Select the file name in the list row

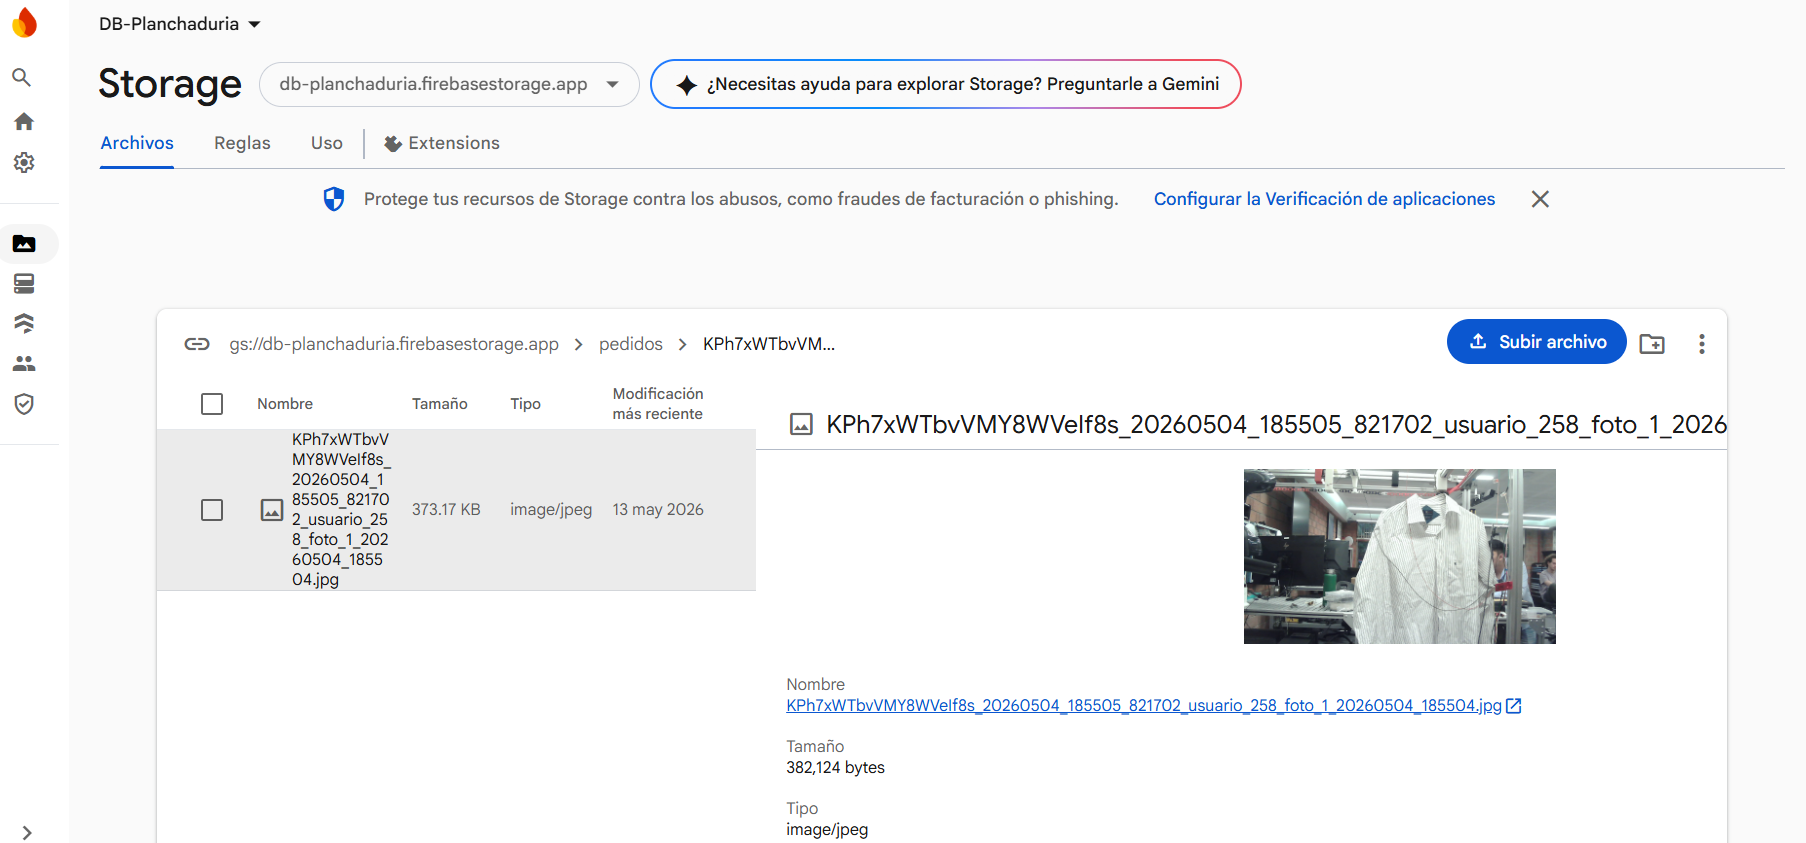[x=341, y=509]
